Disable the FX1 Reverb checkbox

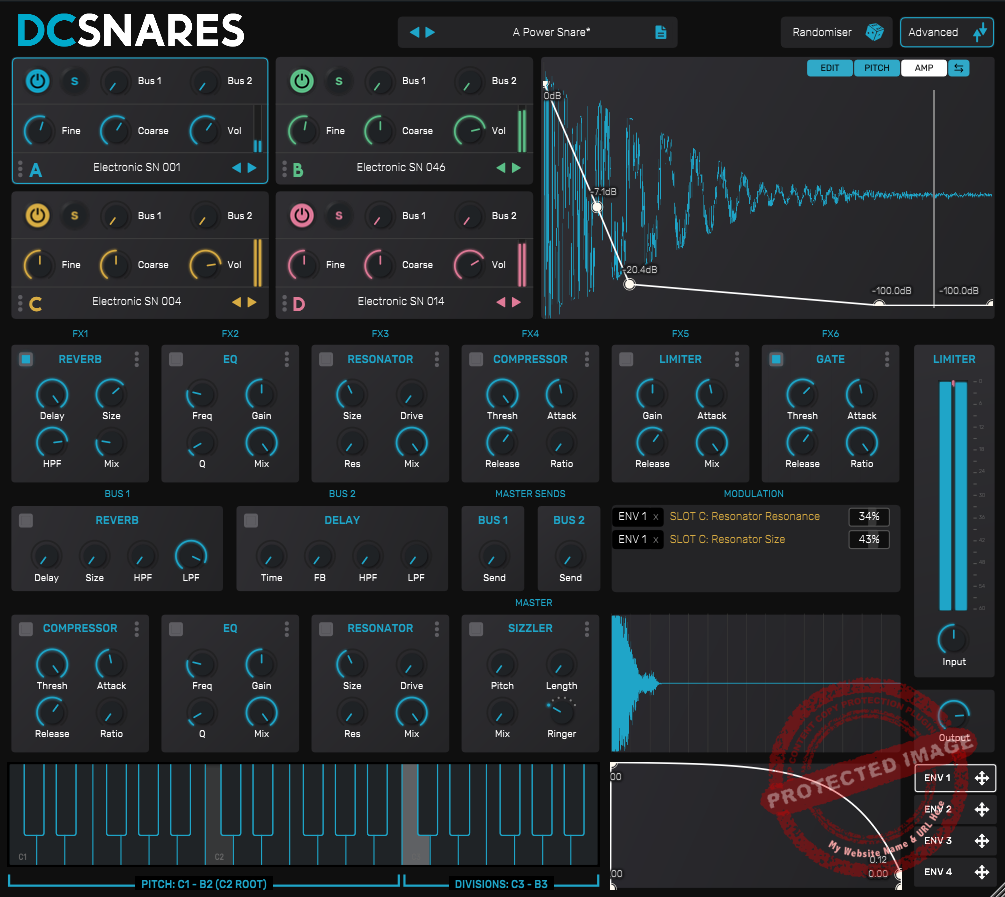[x=26, y=359]
